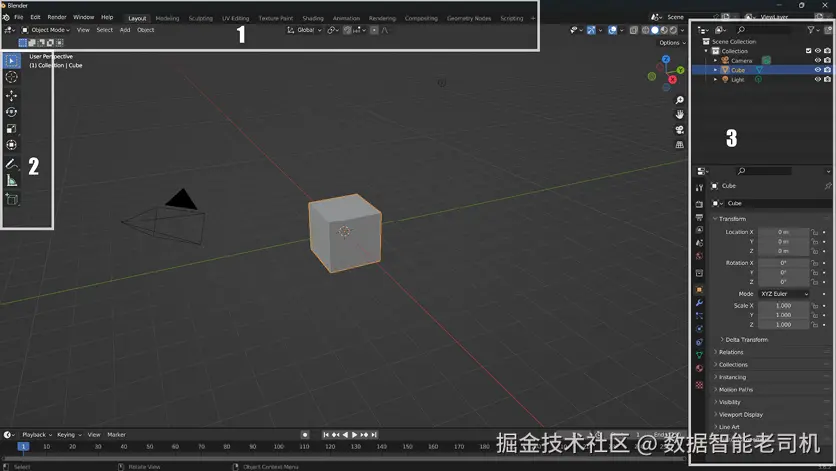Activate the Rotate tool
The width and height of the screenshot is (836, 471).
pos(12,112)
